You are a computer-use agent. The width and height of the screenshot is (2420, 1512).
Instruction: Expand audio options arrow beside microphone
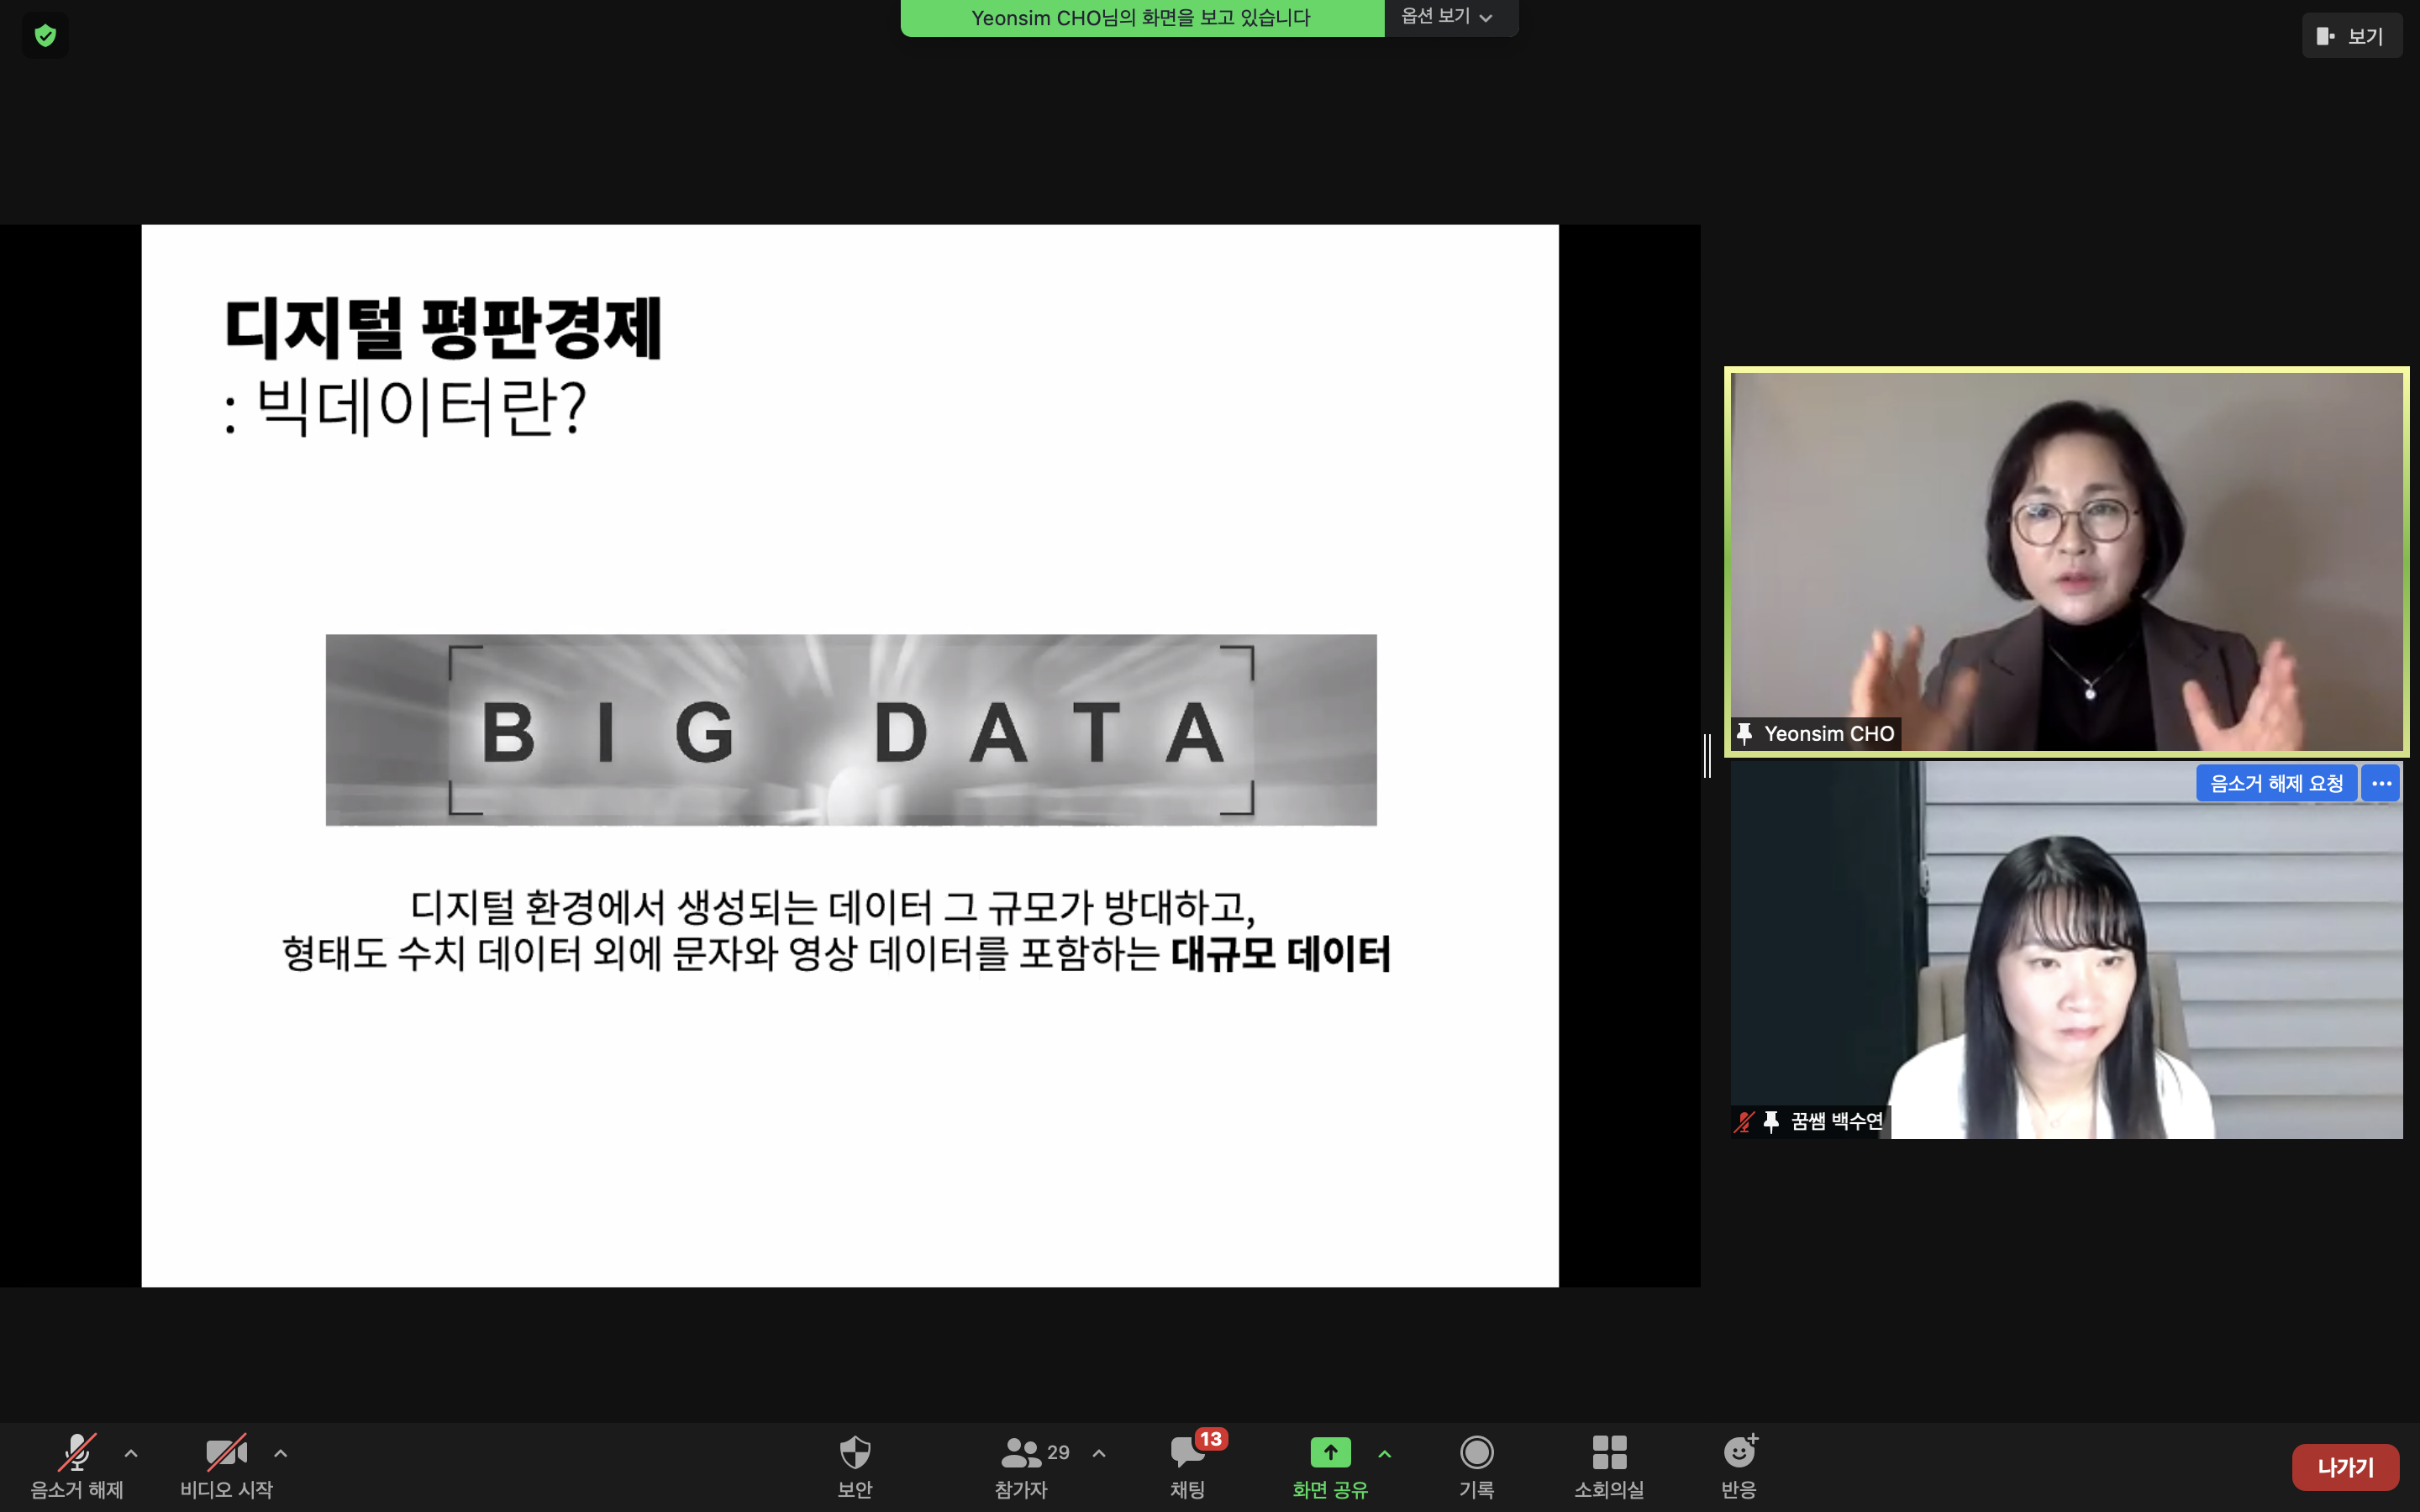click(131, 1453)
